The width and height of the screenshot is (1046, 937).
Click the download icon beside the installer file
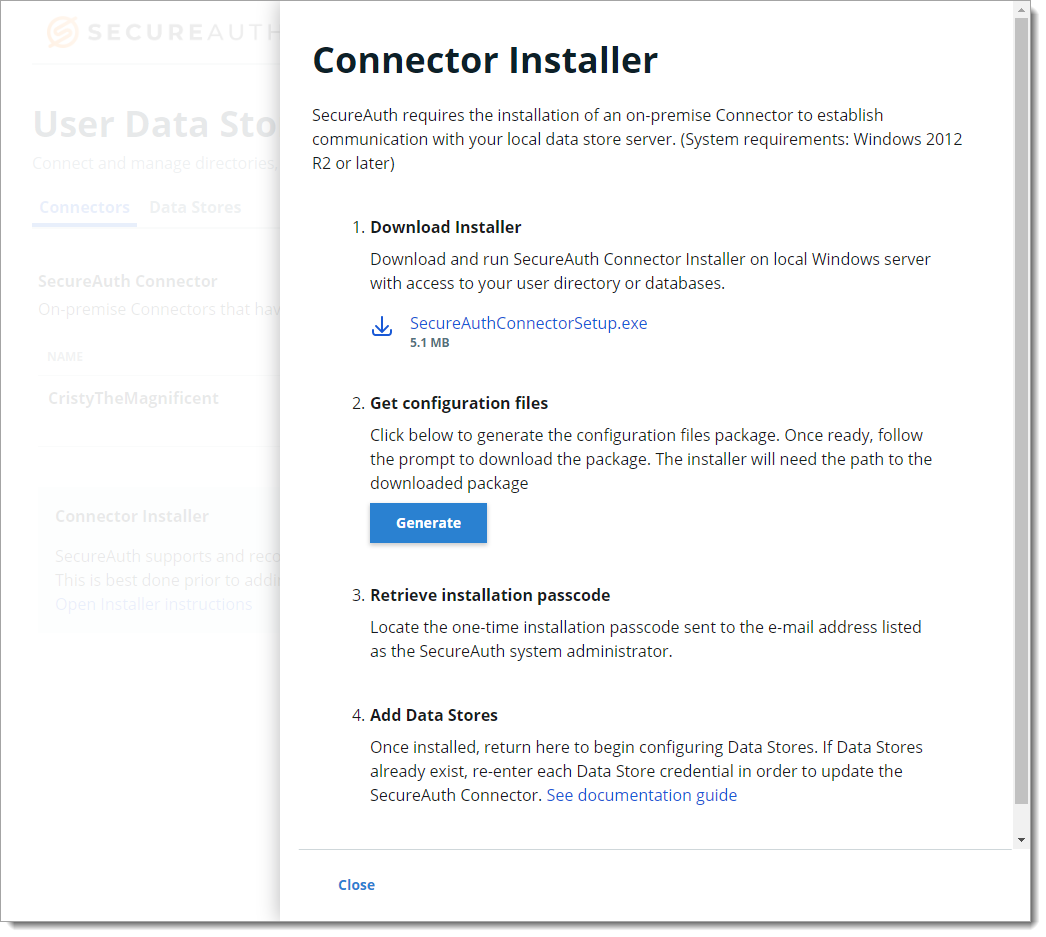[382, 327]
